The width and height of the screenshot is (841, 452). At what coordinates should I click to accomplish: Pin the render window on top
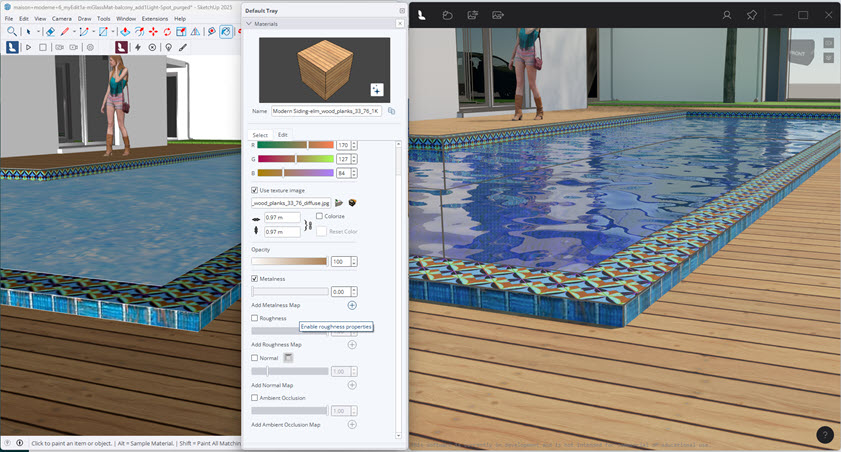(x=752, y=15)
